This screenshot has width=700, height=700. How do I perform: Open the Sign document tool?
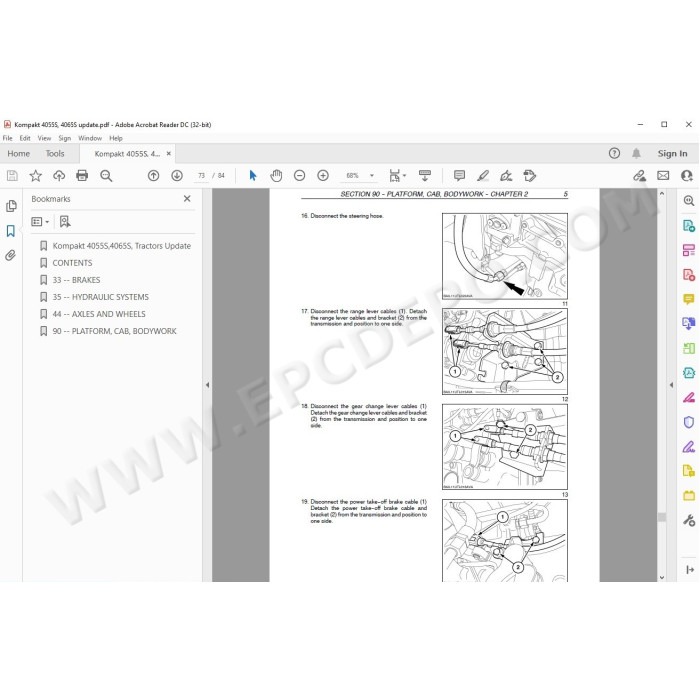pyautogui.click(x=506, y=176)
